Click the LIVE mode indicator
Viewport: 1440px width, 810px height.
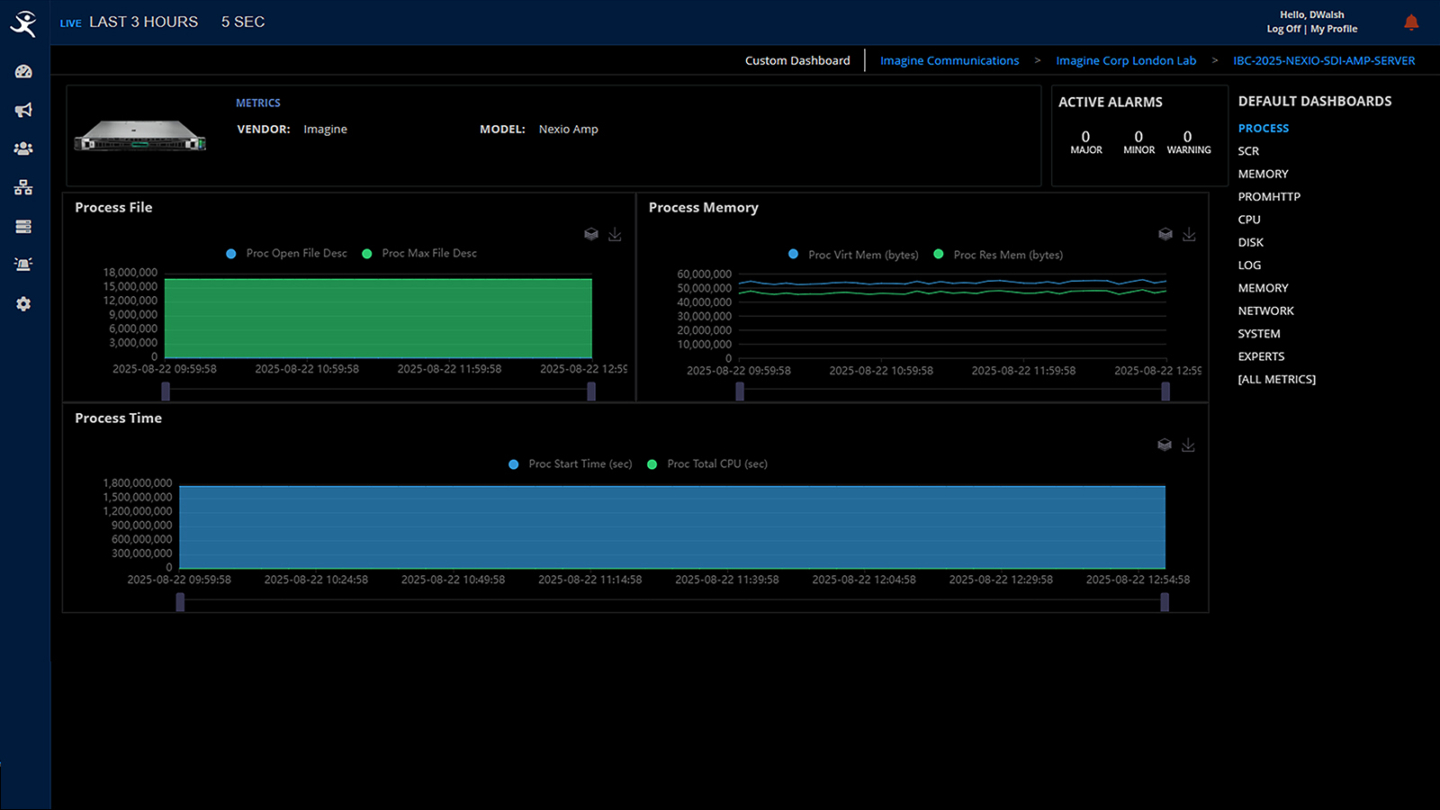(x=70, y=23)
